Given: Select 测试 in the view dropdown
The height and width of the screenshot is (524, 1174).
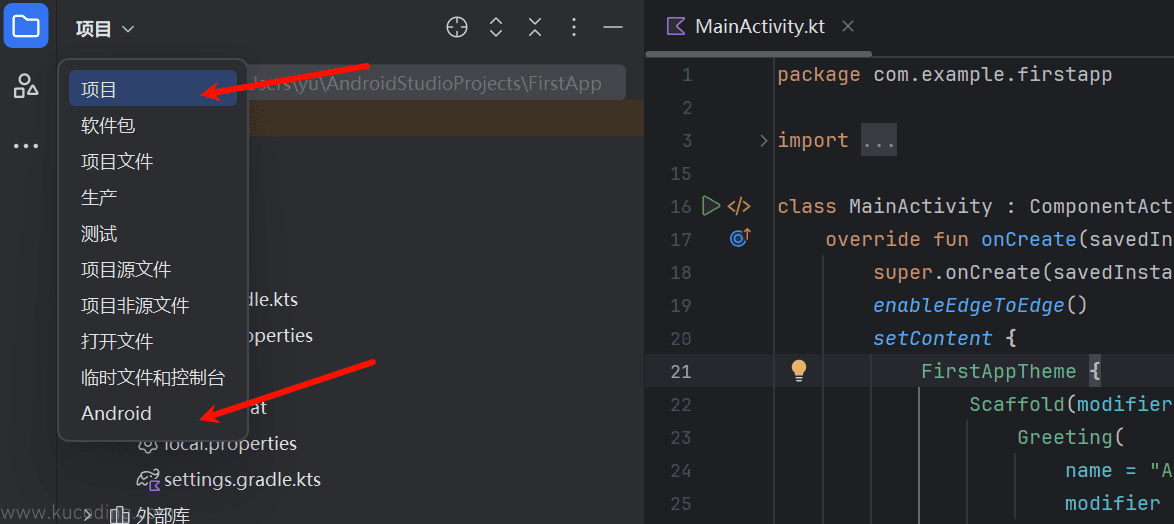Looking at the screenshot, I should (x=153, y=234).
